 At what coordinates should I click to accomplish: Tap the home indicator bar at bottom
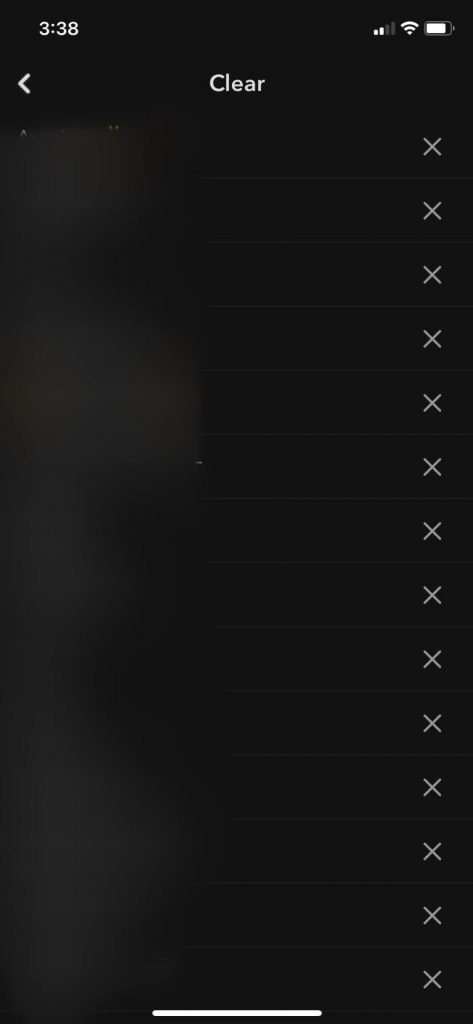237,1013
